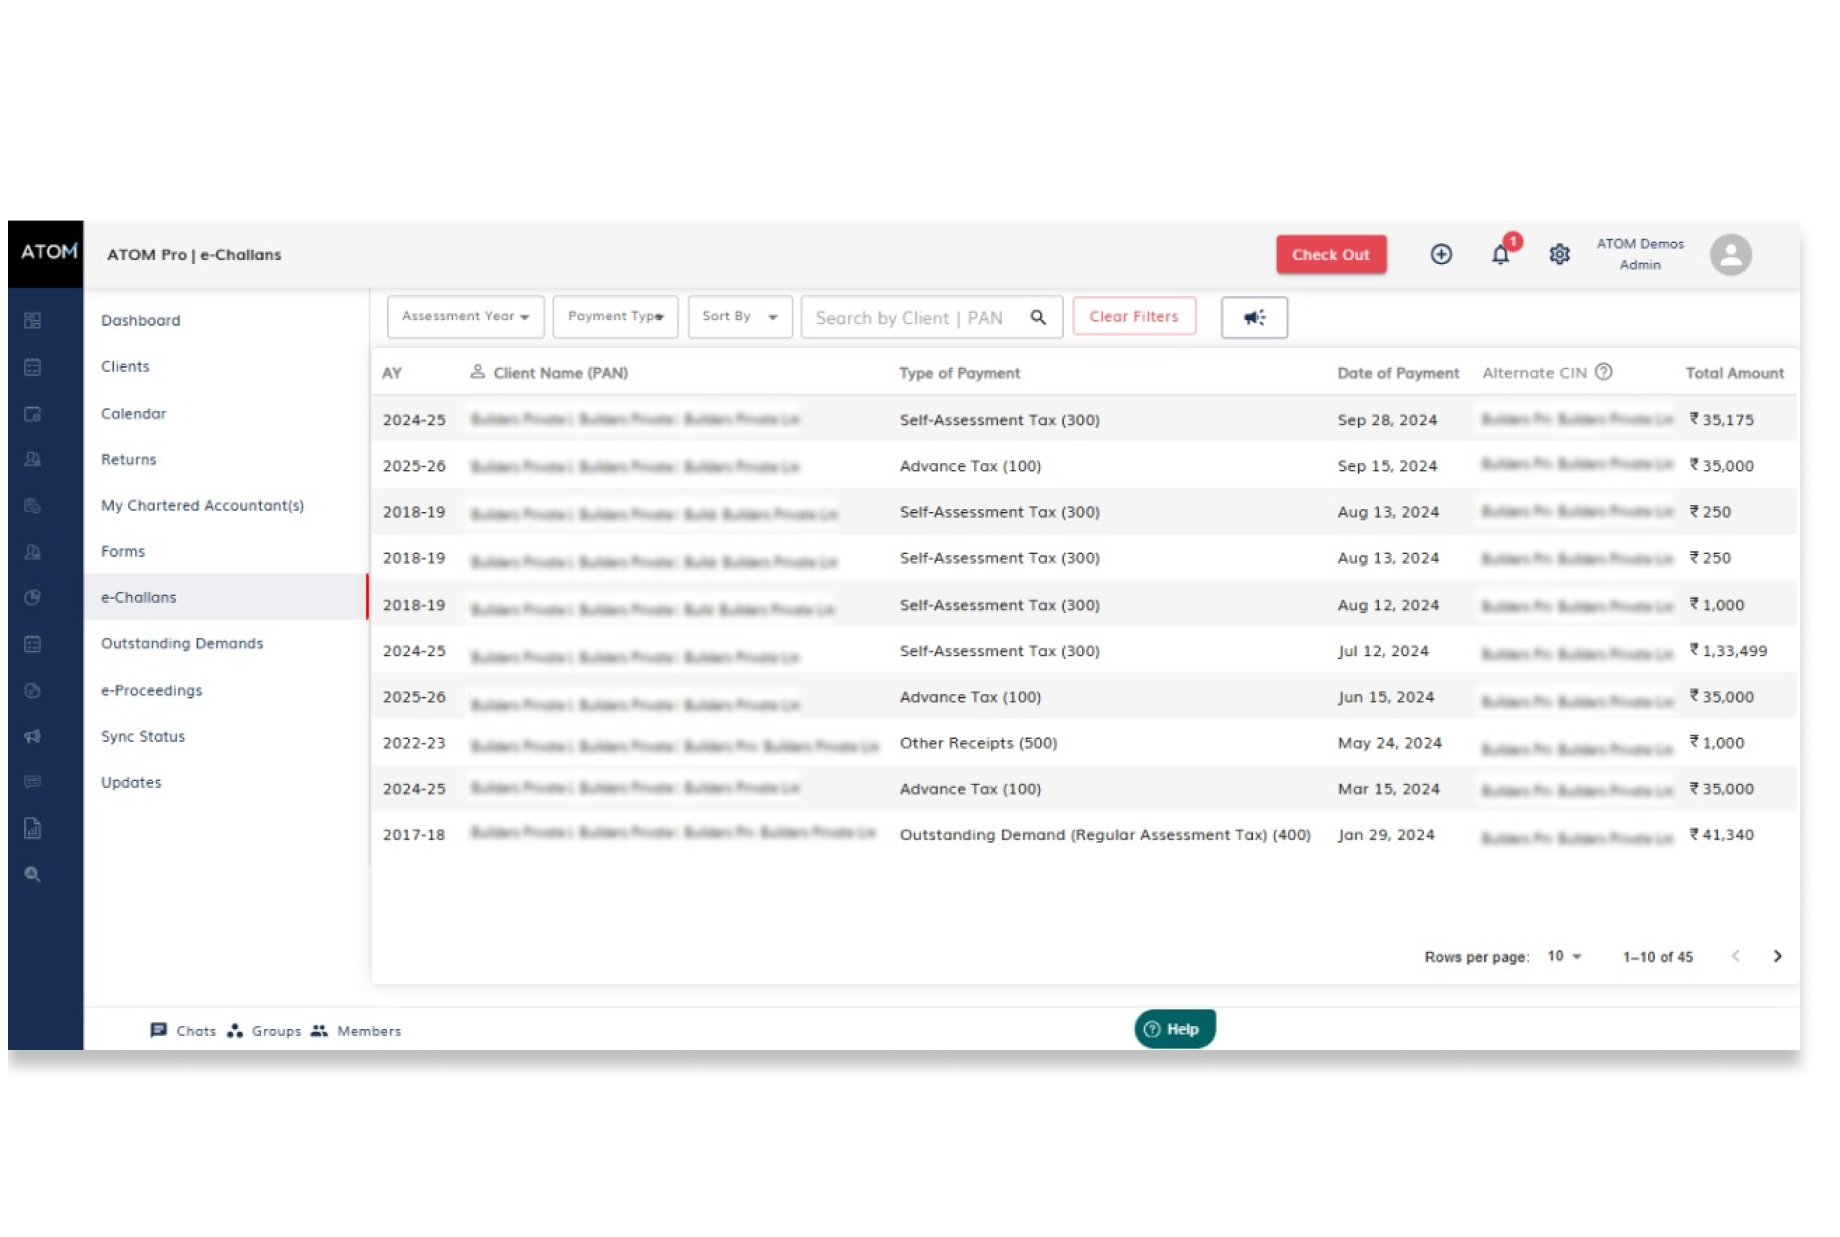The width and height of the screenshot is (1840, 1237).
Task: Click the Outstanding Demand (Regular Assessment Tax) (400) cell
Action: 1105,835
